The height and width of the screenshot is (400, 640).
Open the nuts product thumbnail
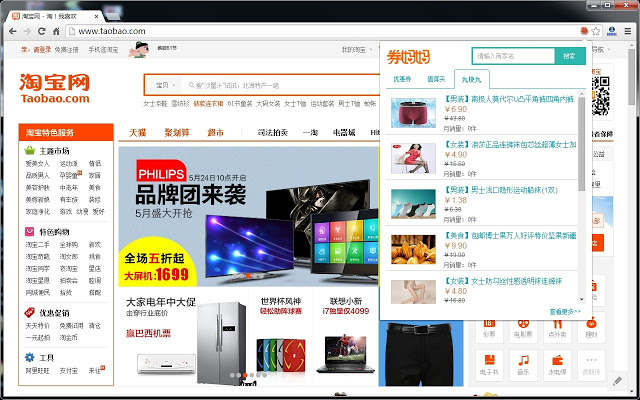[413, 249]
